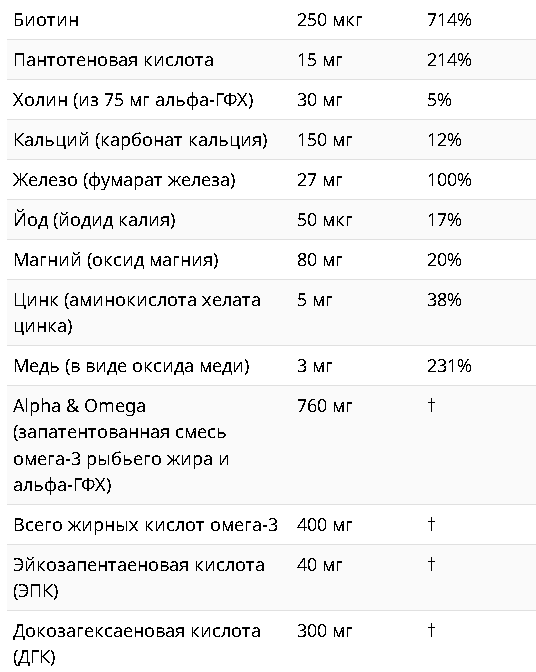The image size is (536, 672).
Task: Click the Биотин ingredient name
Action: (x=46, y=20)
